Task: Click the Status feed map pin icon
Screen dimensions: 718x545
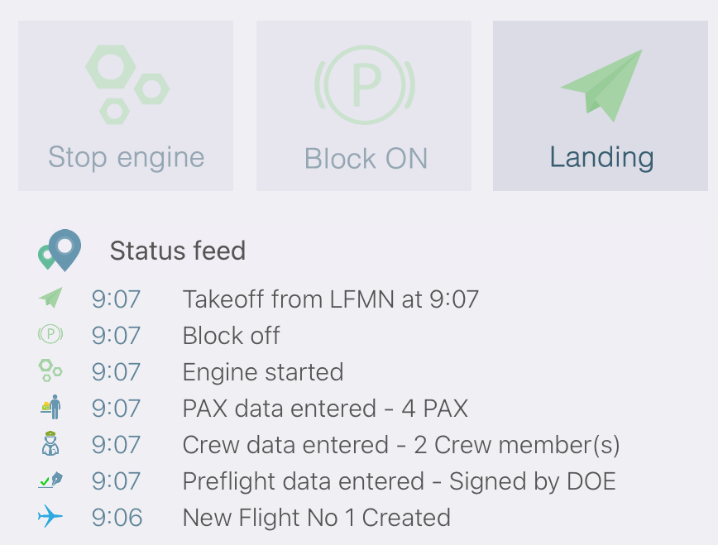Action: tap(60, 250)
